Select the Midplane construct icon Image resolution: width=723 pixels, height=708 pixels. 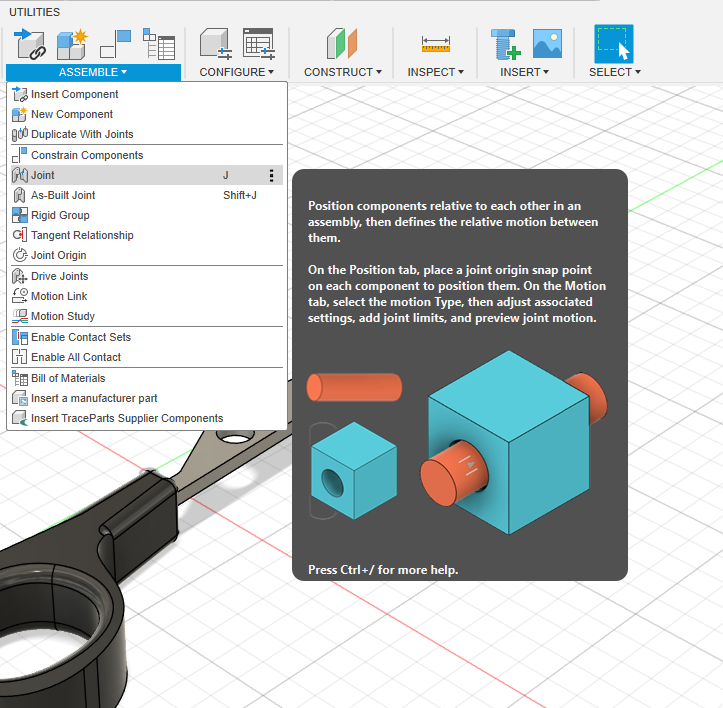342,43
